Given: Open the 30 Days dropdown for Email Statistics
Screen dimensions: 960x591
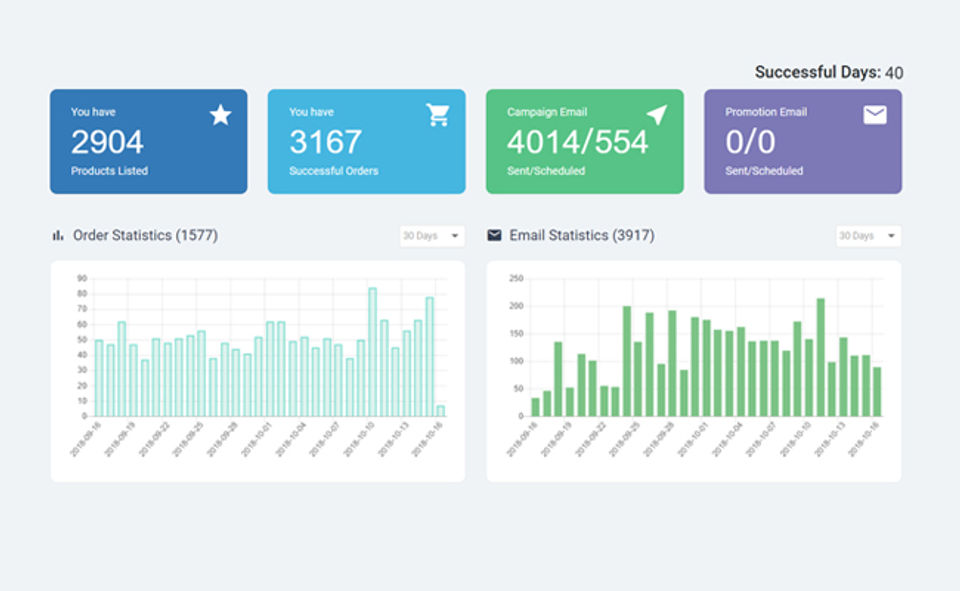Looking at the screenshot, I should 868,236.
